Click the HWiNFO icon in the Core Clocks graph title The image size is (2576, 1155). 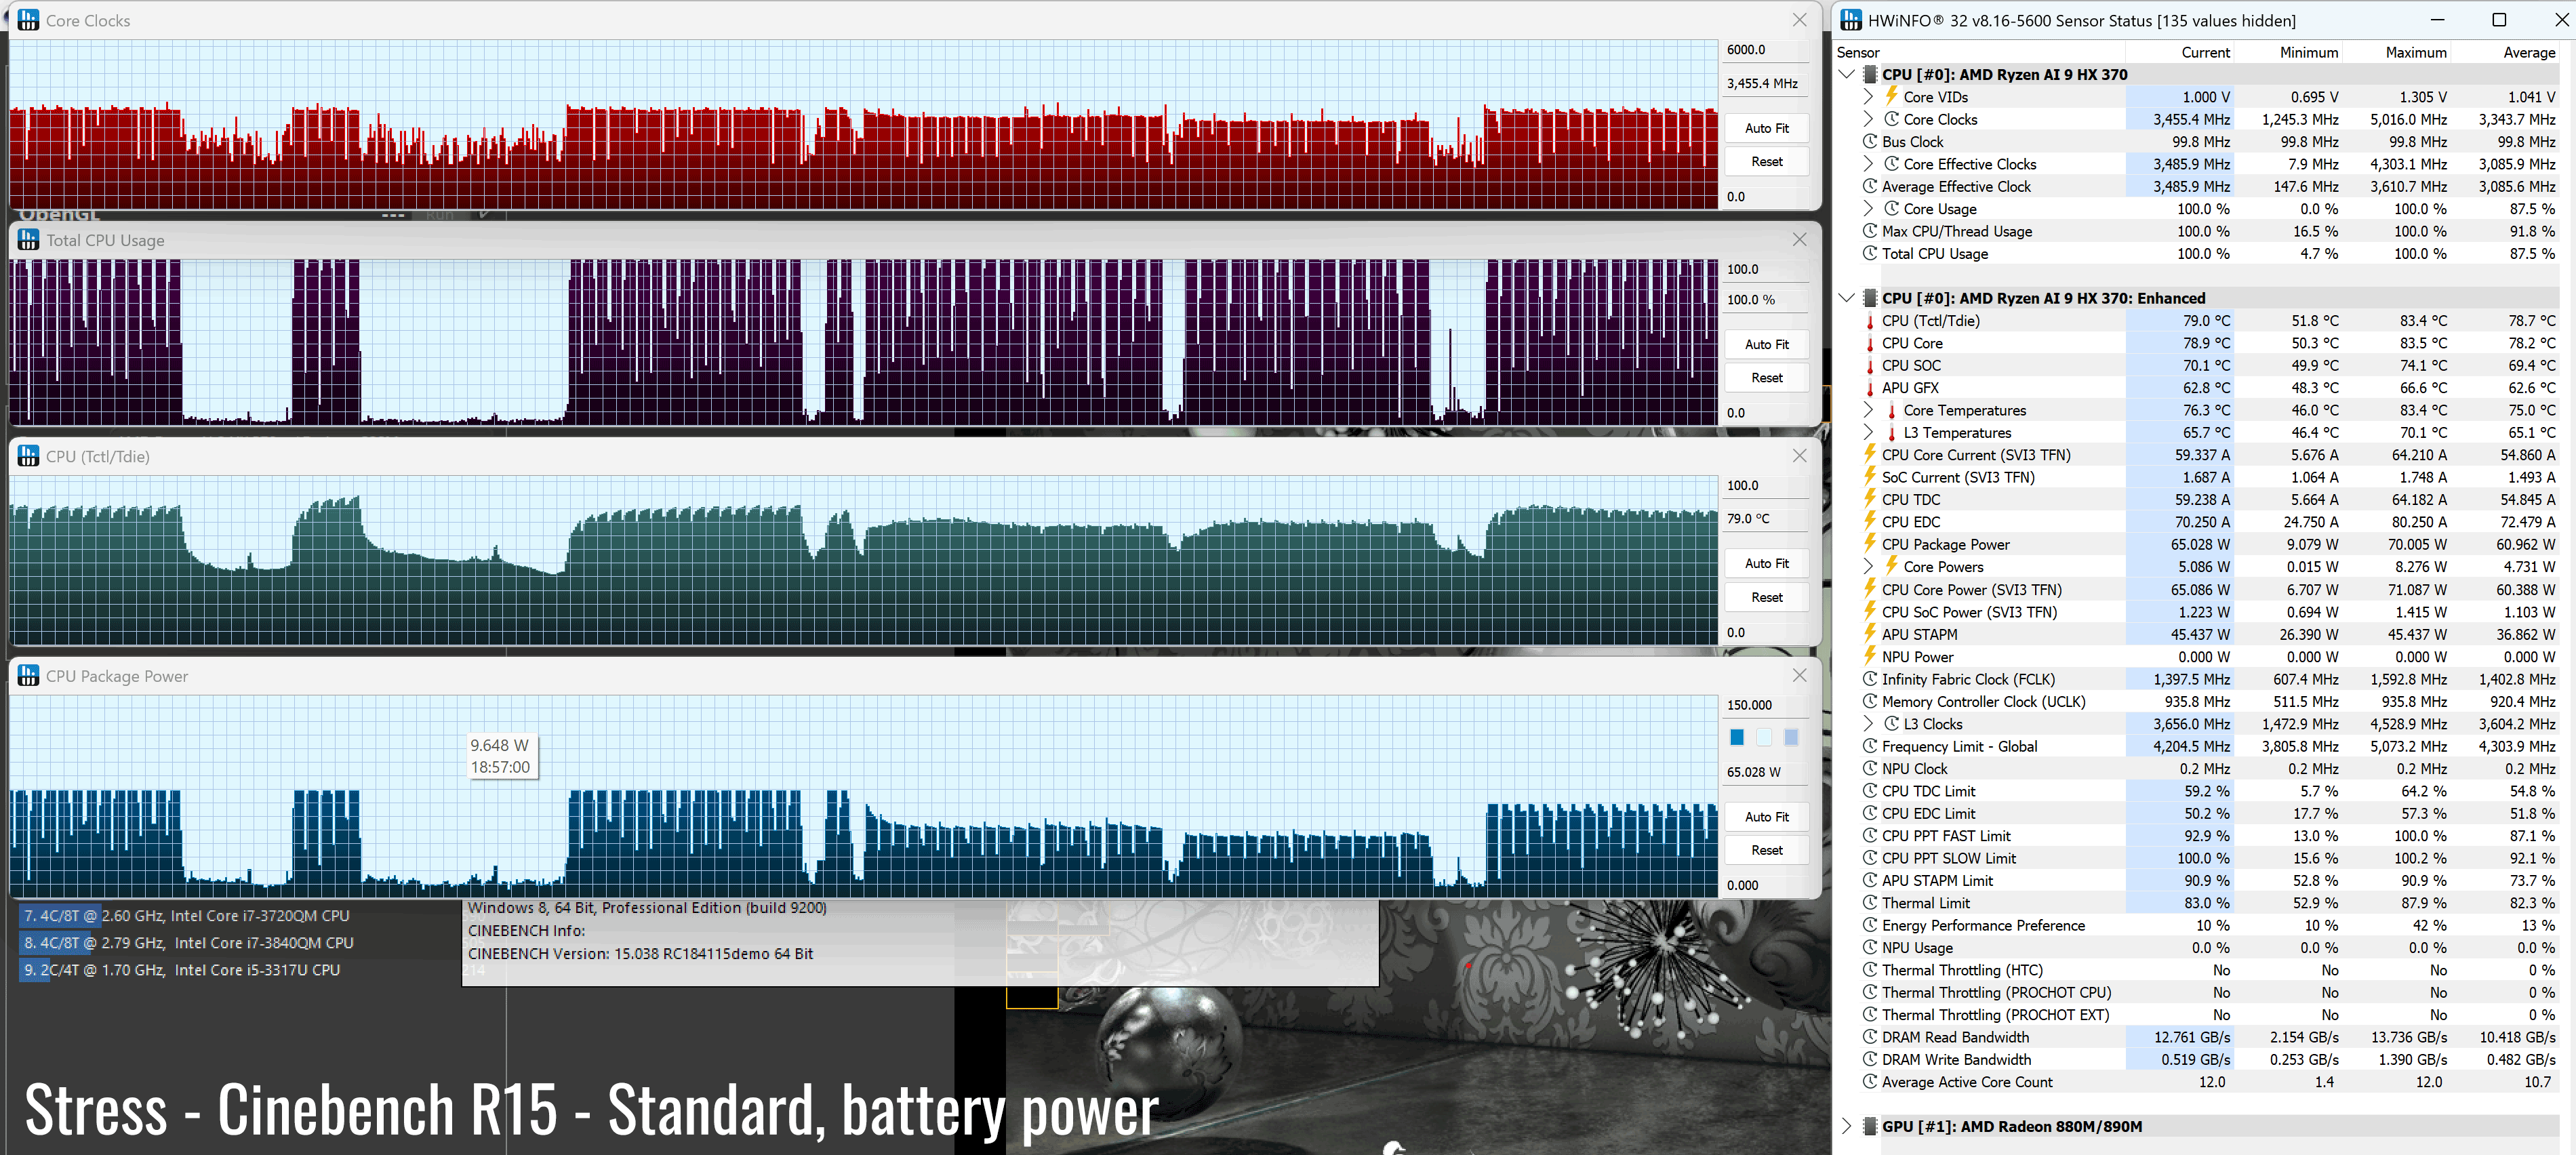(28, 20)
